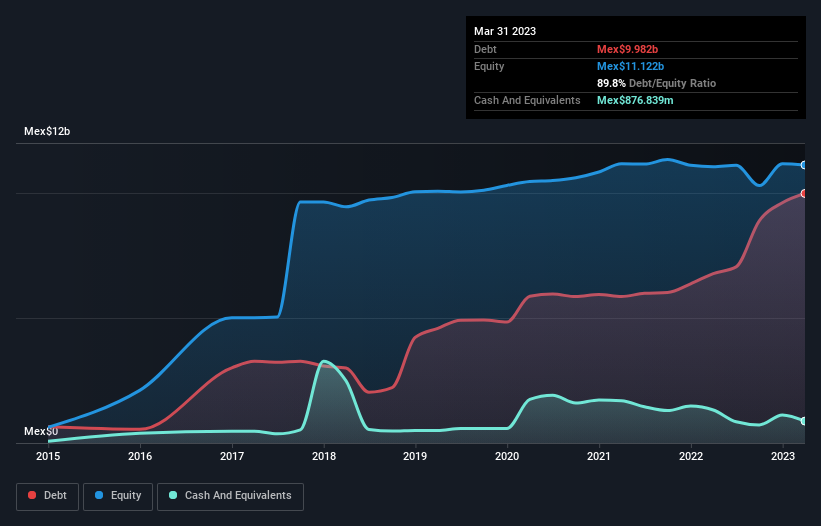Click the 2021 x-axis label
Image resolution: width=821 pixels, height=526 pixels.
[x=599, y=456]
